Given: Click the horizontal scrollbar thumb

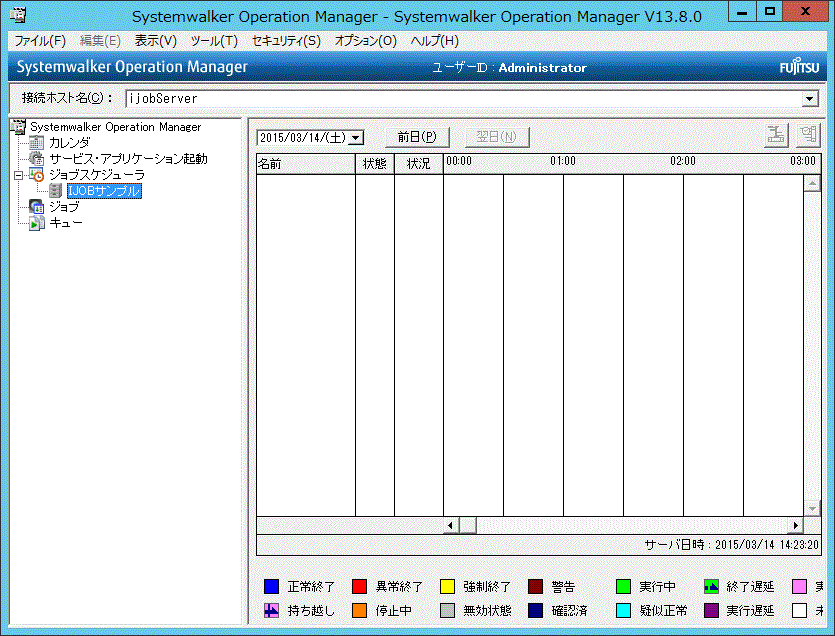Looking at the screenshot, I should click(468, 525).
